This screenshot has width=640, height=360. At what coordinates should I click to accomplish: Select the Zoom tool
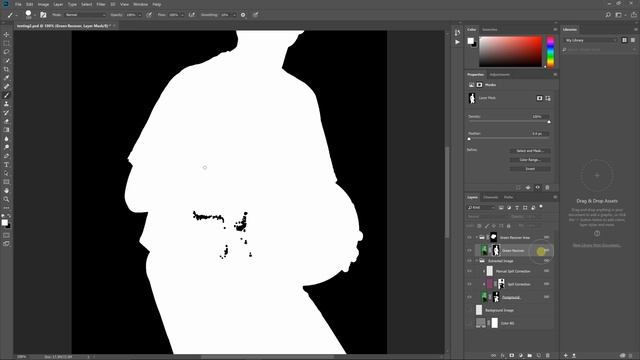[6, 199]
